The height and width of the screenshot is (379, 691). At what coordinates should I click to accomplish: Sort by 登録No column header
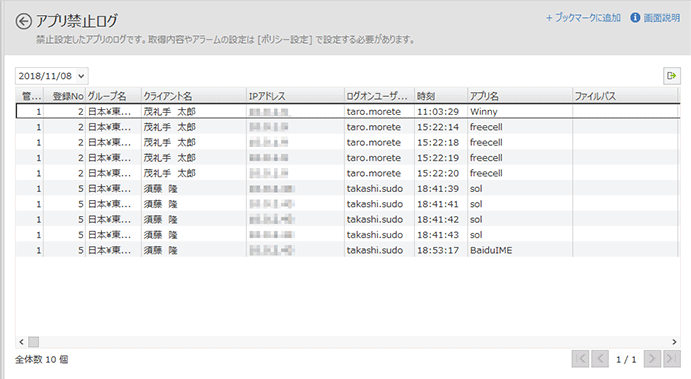click(65, 96)
